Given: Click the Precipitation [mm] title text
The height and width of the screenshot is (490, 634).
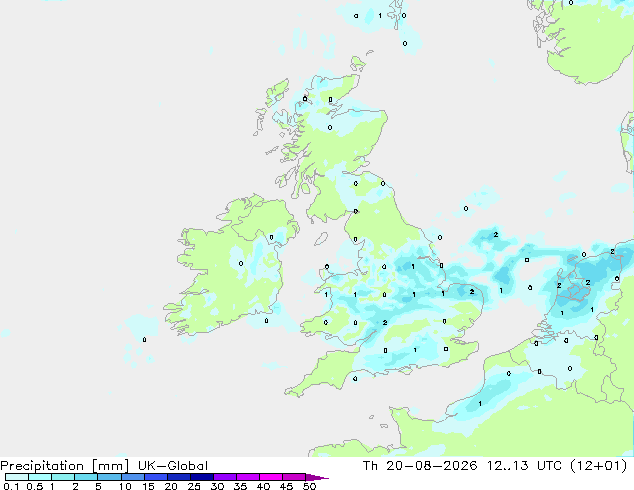Looking at the screenshot, I should (65, 466).
